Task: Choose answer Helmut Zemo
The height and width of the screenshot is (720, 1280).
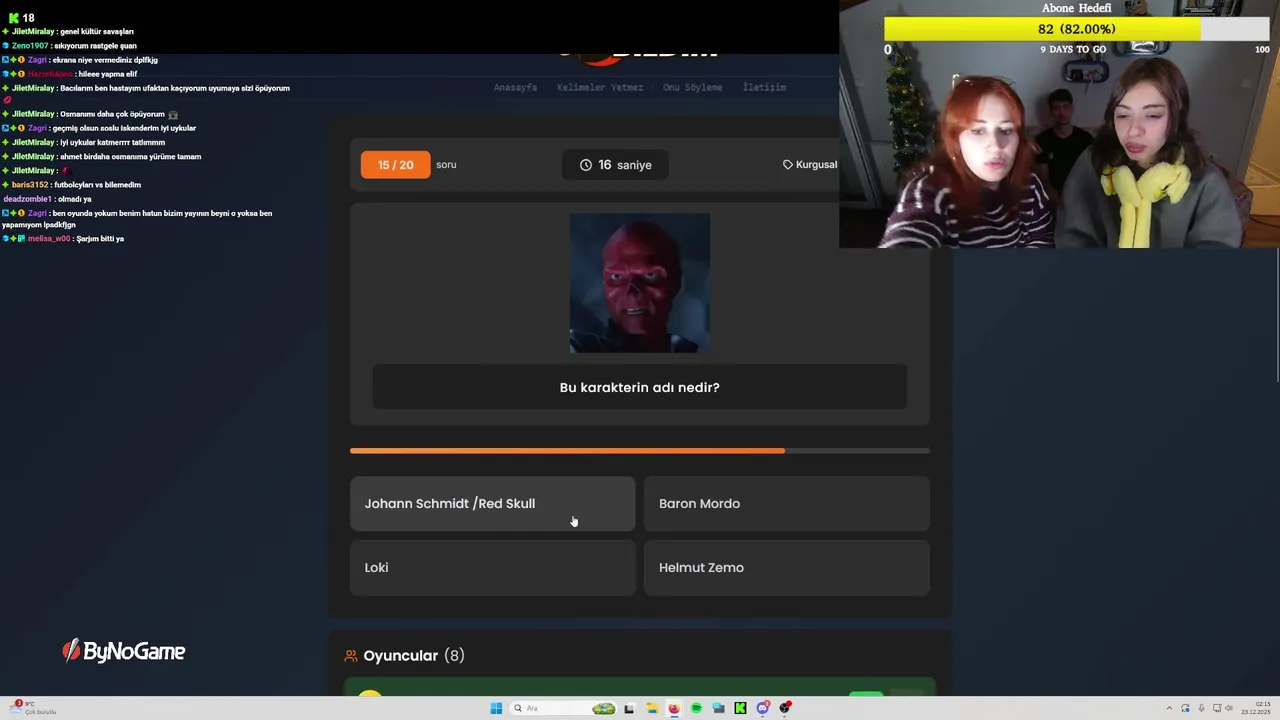Action: (787, 567)
